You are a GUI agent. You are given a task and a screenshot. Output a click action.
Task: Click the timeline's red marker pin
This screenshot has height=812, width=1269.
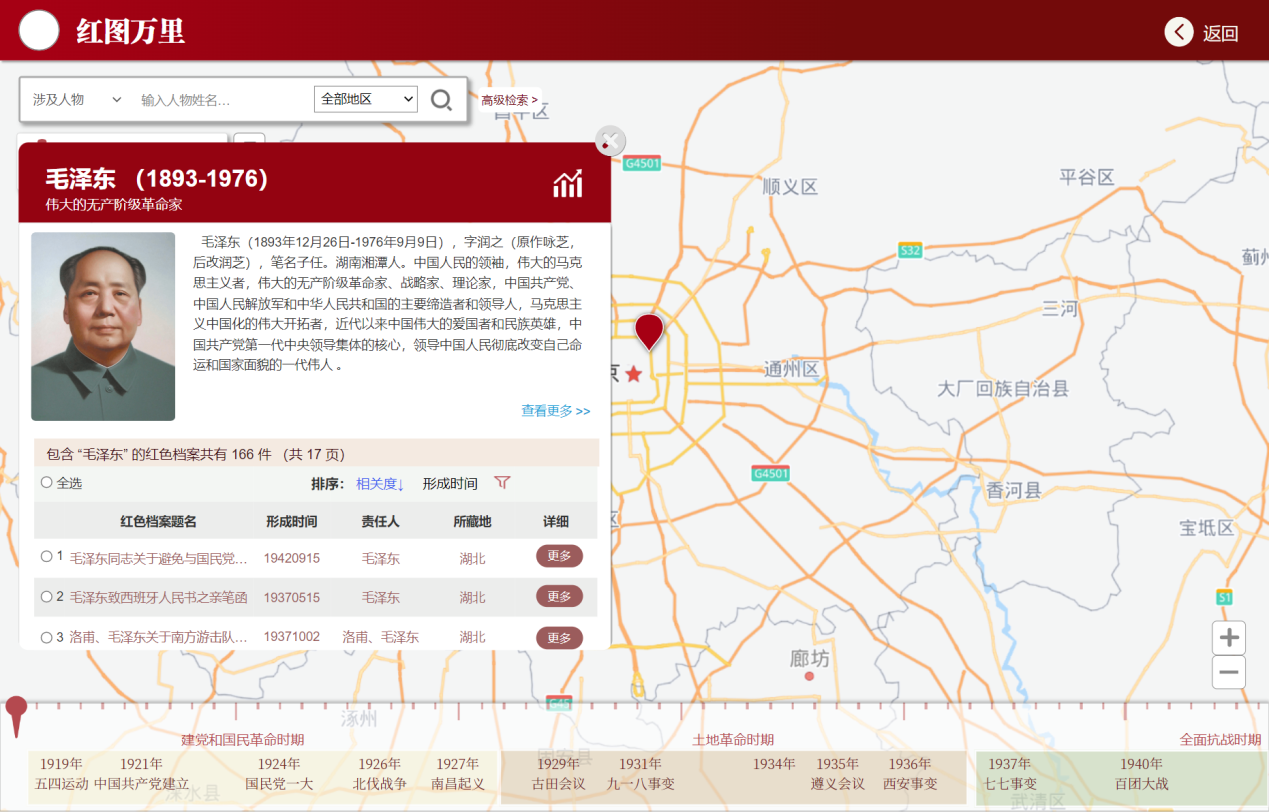(16, 712)
